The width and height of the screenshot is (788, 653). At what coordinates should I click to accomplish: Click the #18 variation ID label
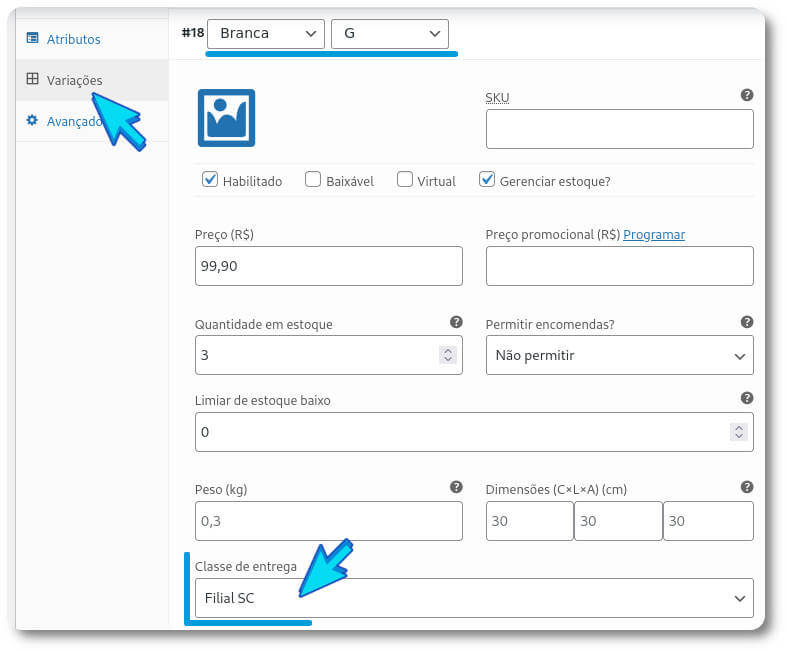tap(193, 33)
